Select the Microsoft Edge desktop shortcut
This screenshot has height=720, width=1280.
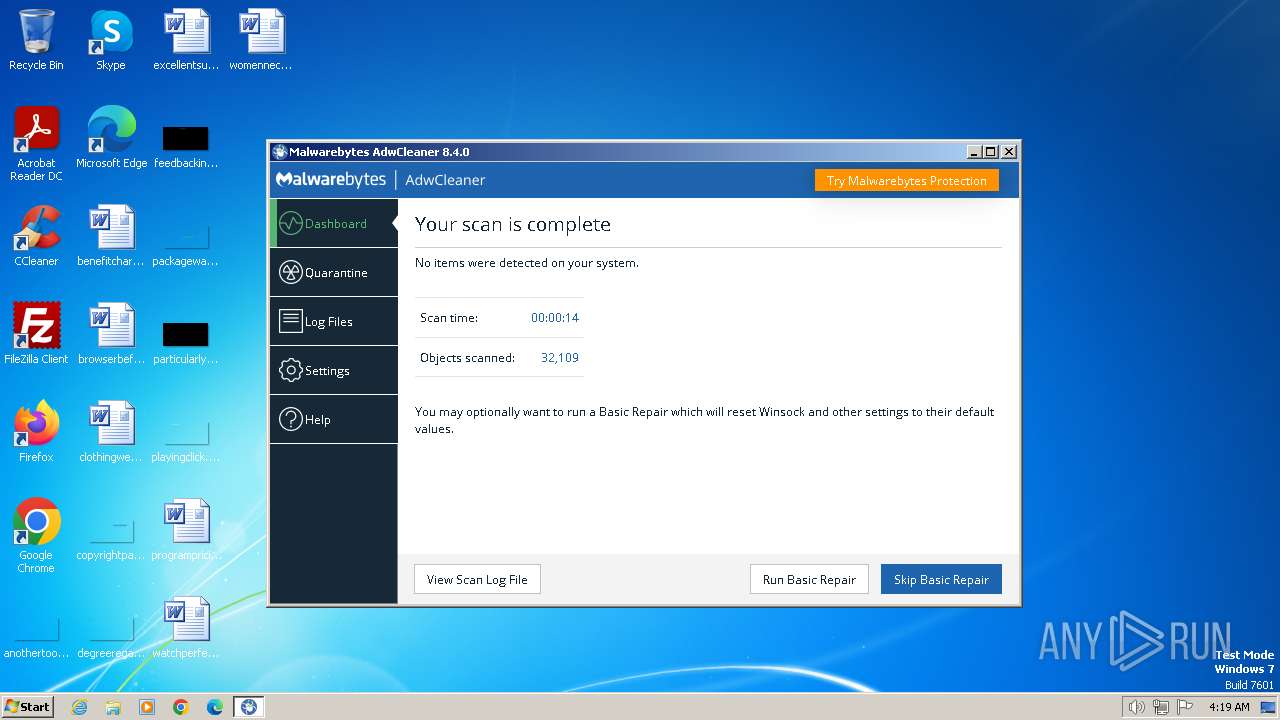111,138
